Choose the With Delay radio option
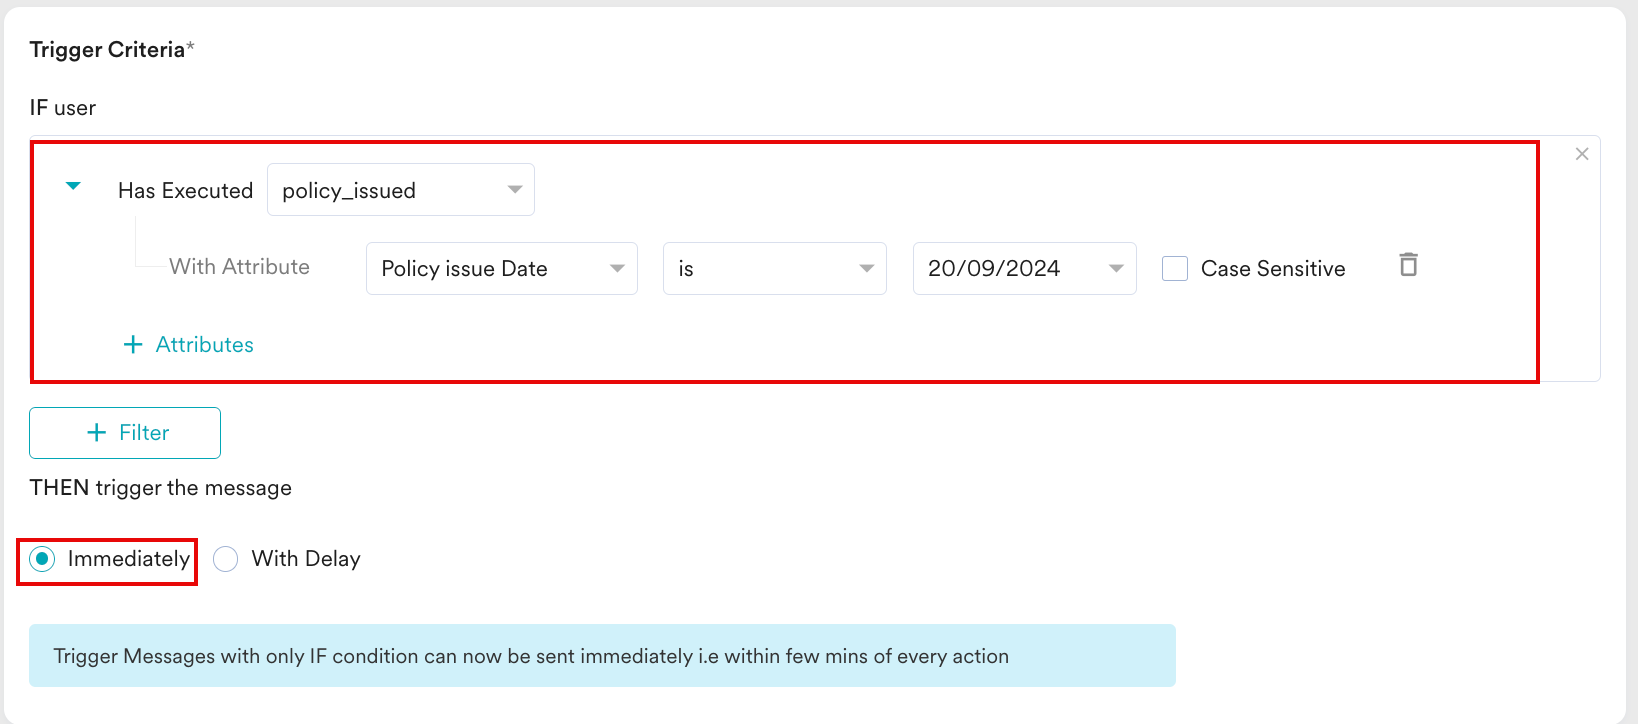 (x=226, y=559)
